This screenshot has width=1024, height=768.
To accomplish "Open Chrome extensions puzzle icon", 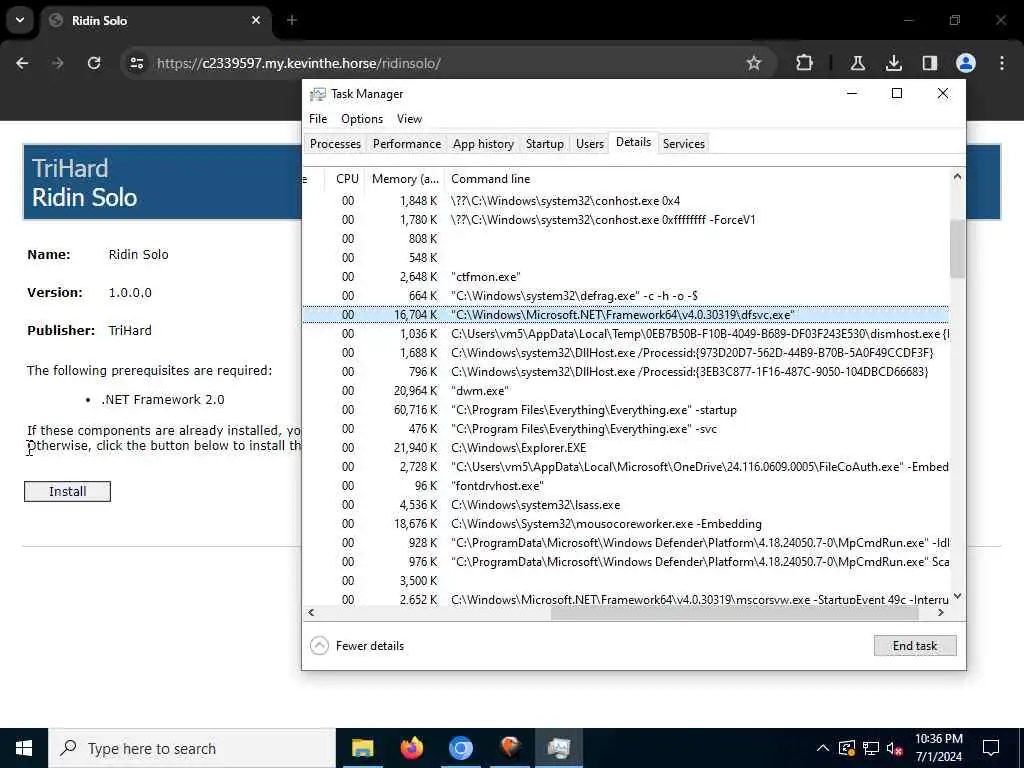I will [x=805, y=63].
